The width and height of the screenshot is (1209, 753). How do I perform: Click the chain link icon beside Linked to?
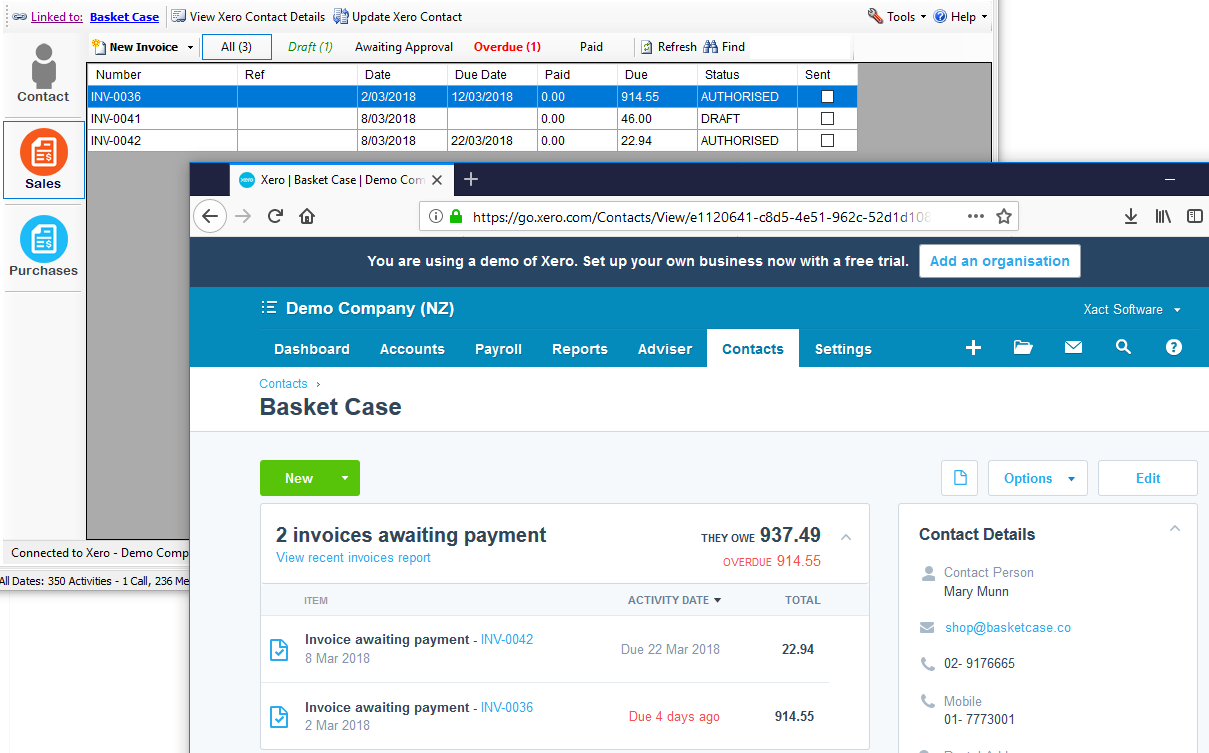19,17
